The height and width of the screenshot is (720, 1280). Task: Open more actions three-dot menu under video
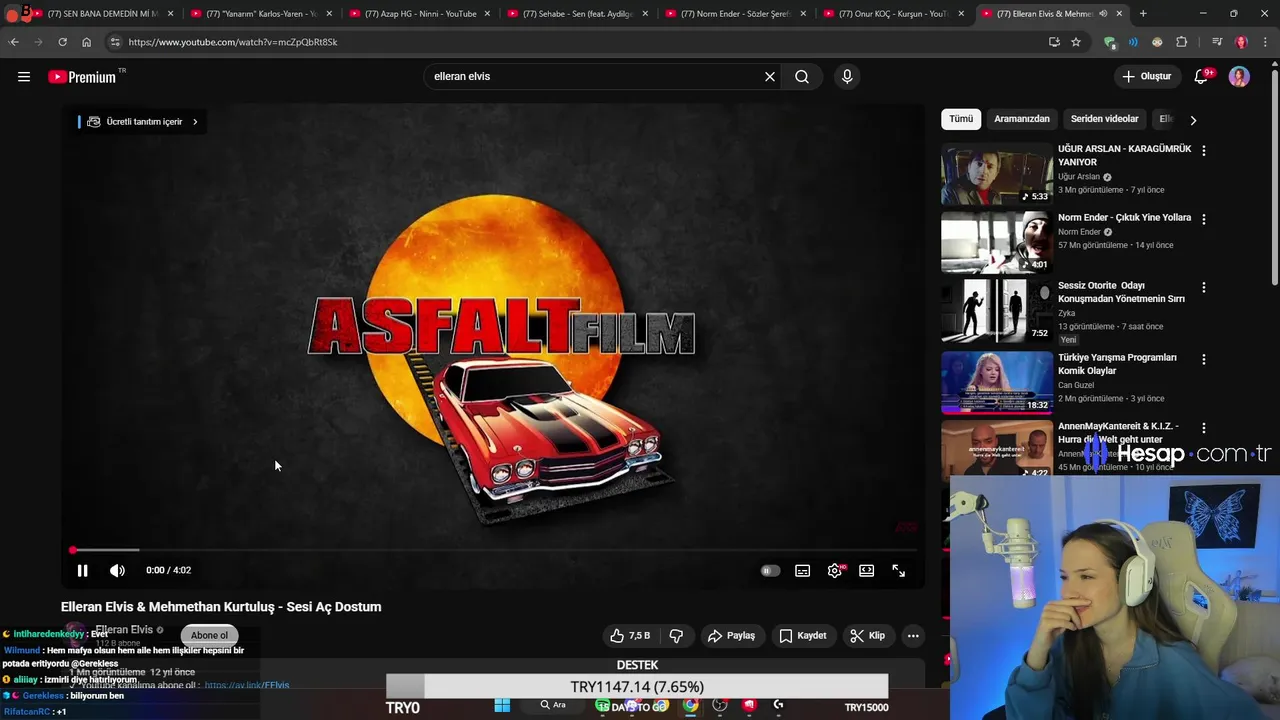point(913,635)
